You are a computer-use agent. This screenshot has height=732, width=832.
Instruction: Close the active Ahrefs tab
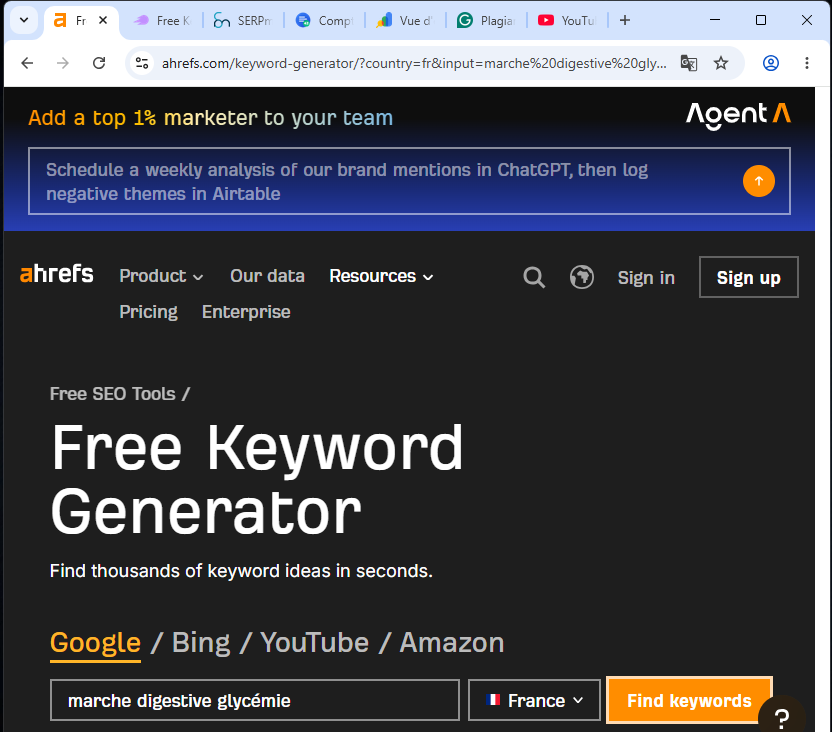click(x=103, y=20)
